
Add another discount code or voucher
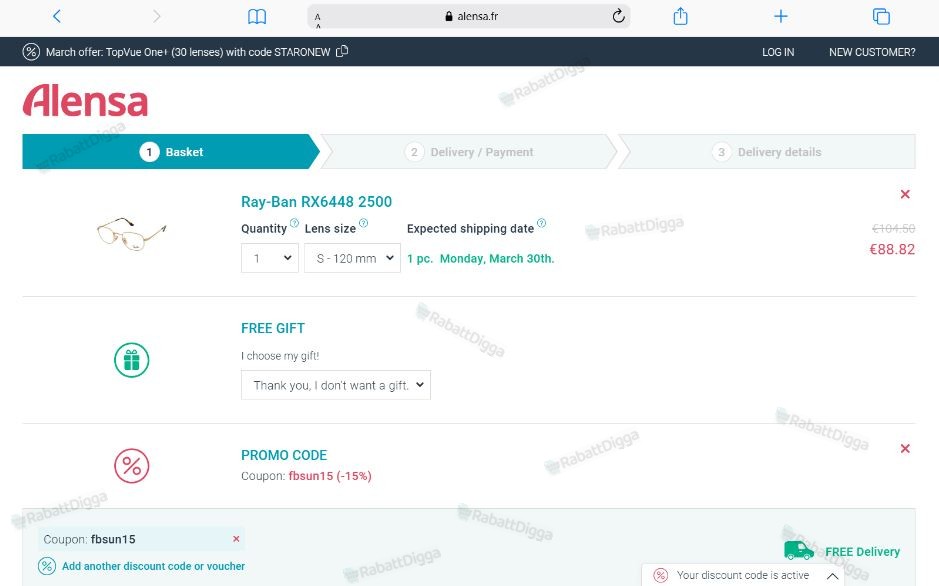[x=153, y=566]
